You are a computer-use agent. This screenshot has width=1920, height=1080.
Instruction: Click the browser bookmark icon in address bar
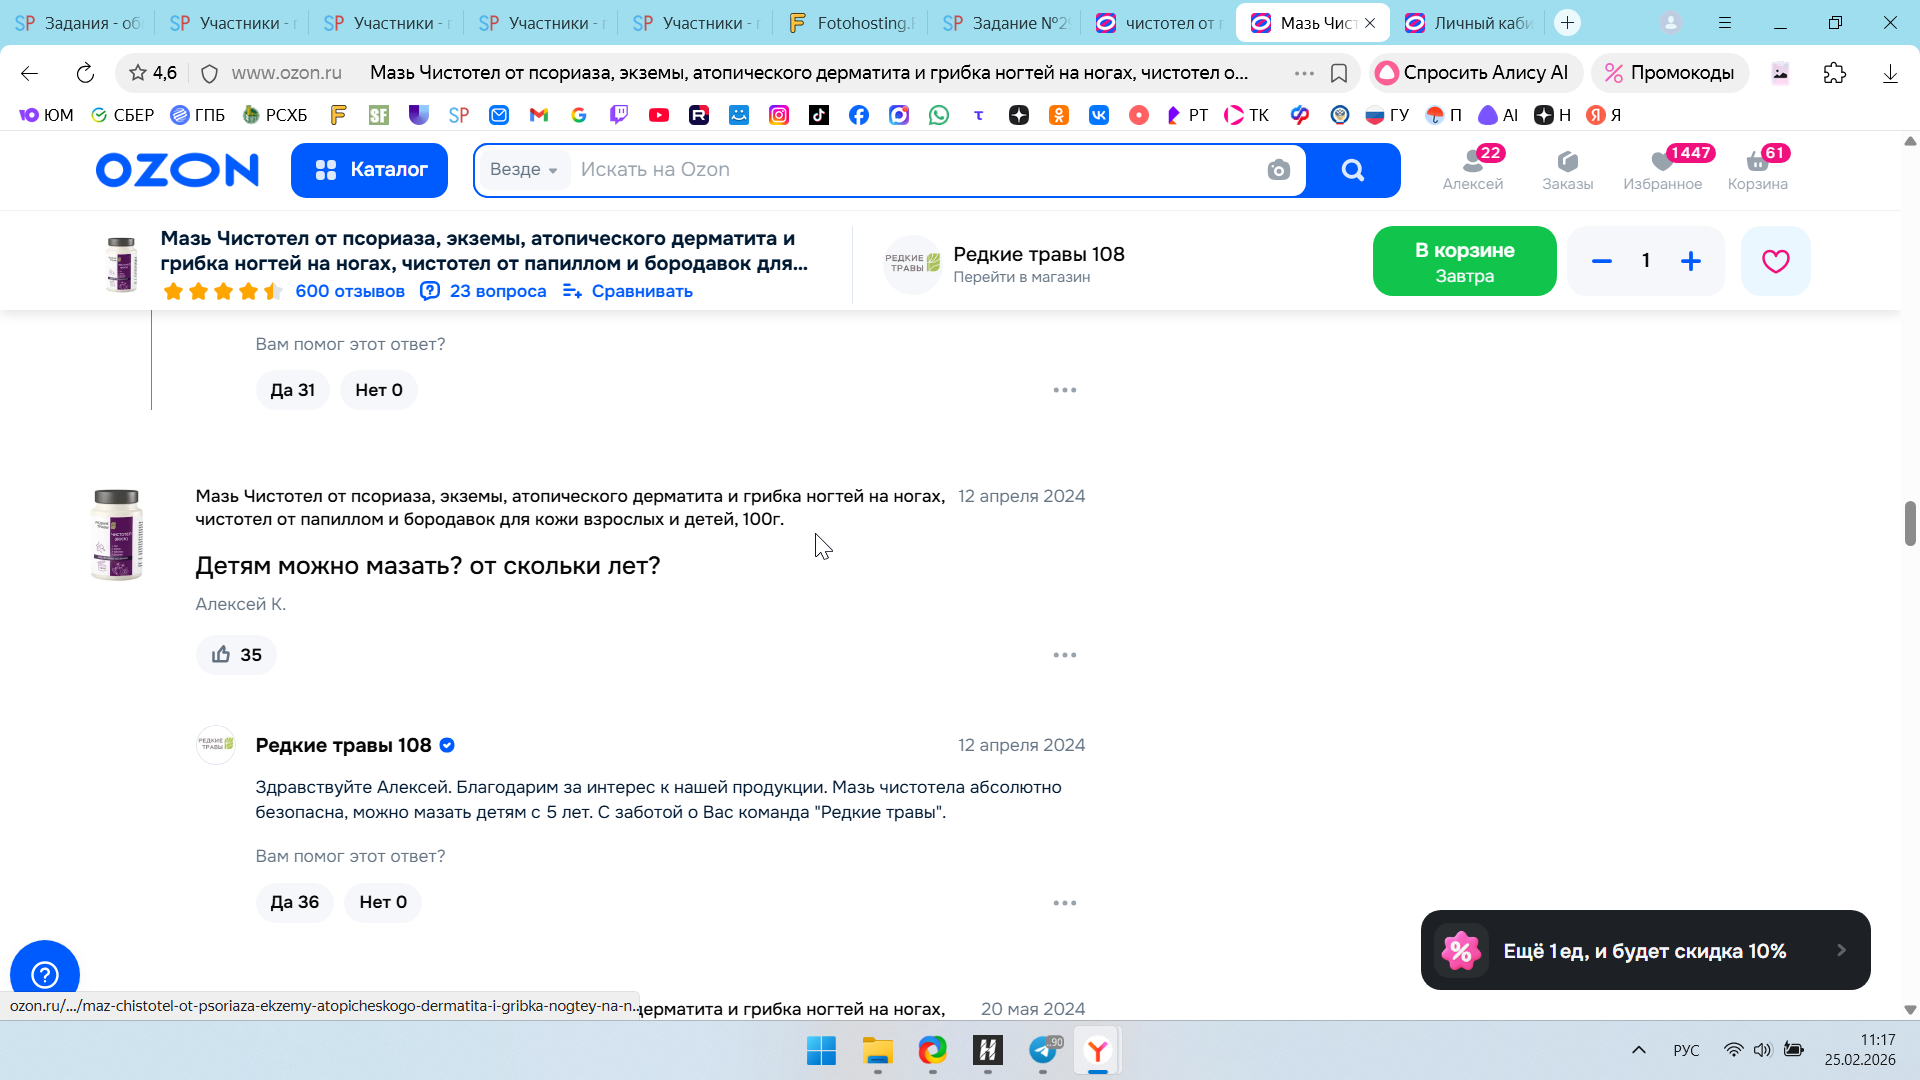[1339, 73]
